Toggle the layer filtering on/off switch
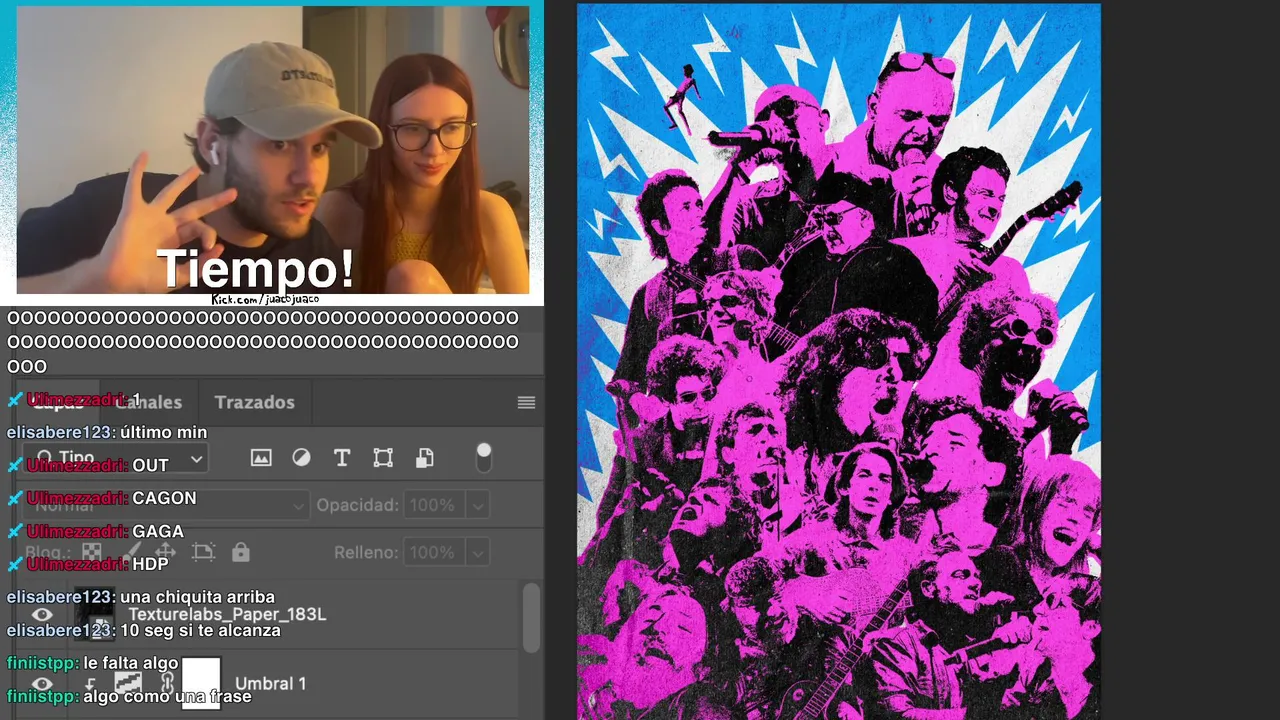 (484, 457)
